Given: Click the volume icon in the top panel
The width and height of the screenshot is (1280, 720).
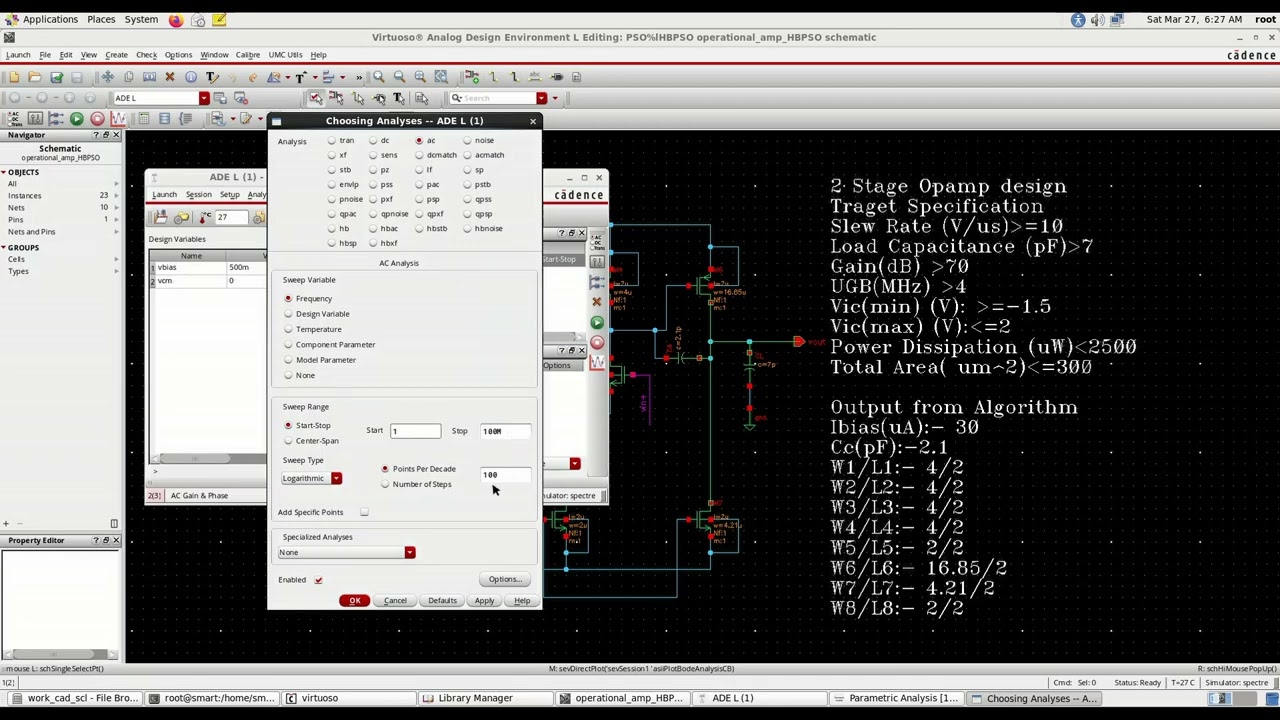Looking at the screenshot, I should tap(1097, 19).
